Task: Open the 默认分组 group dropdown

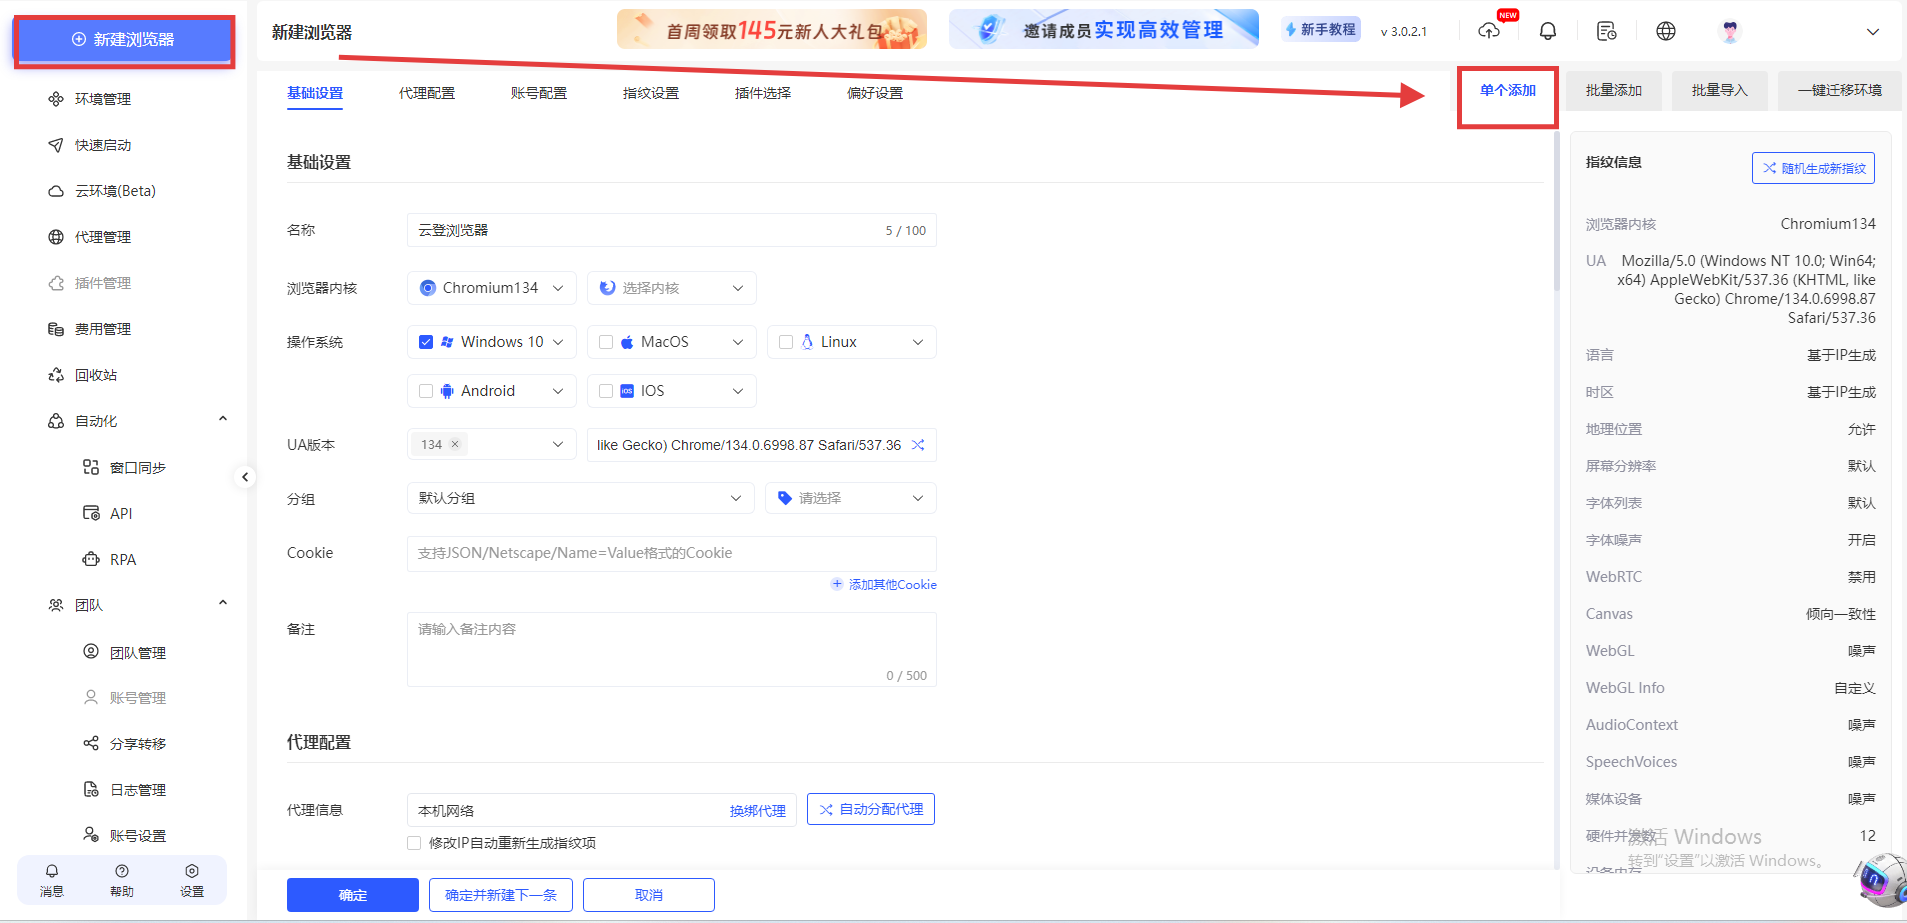Action: point(580,497)
